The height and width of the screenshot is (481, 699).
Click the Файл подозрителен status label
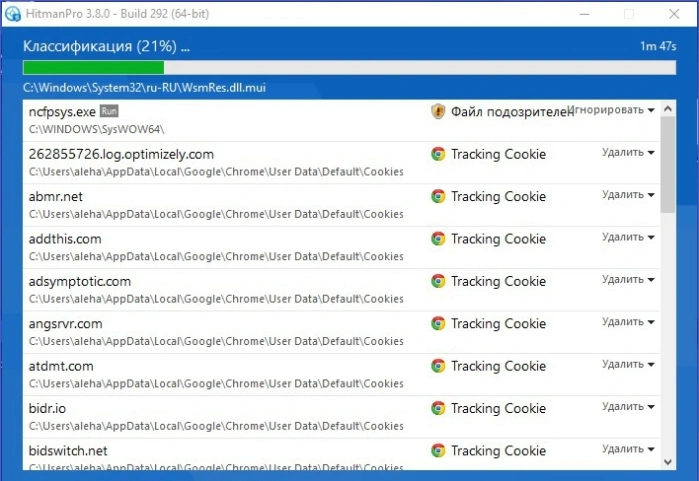point(513,112)
